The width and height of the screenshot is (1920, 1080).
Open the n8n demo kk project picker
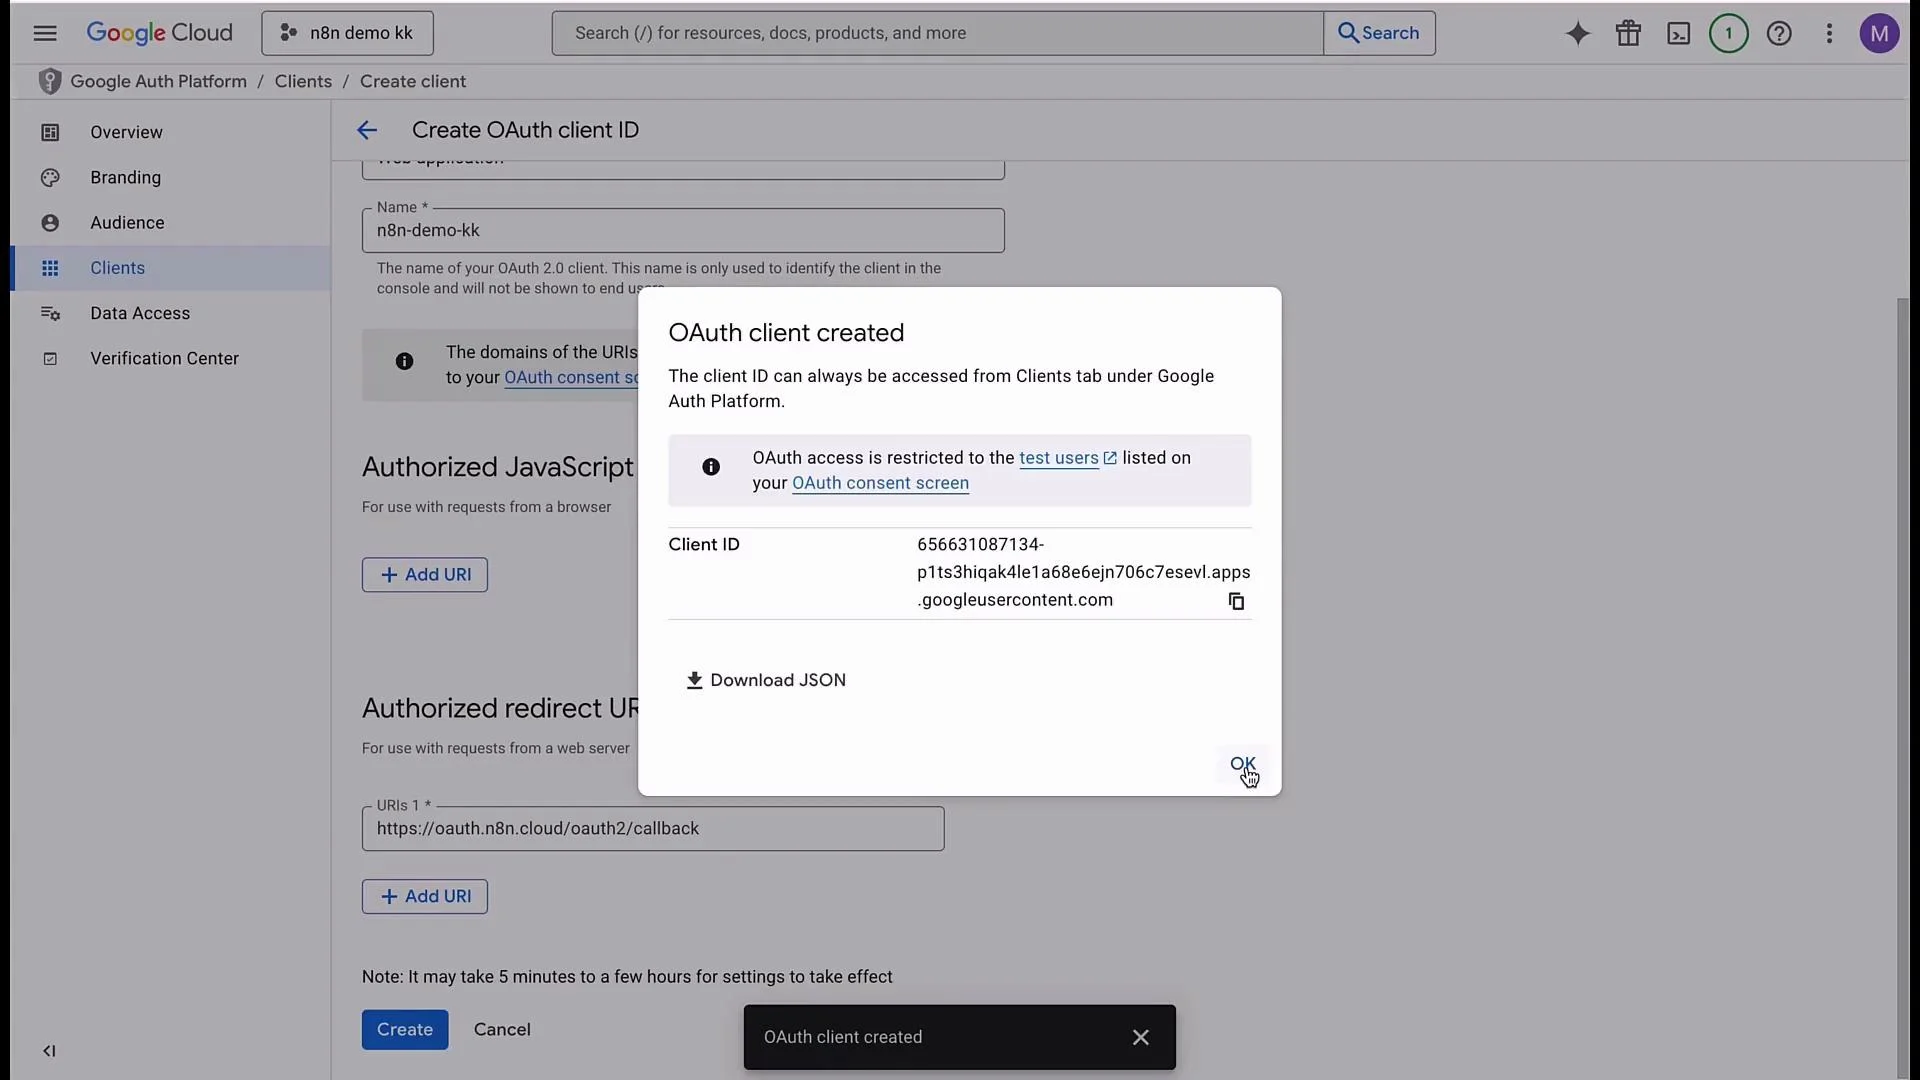point(347,33)
